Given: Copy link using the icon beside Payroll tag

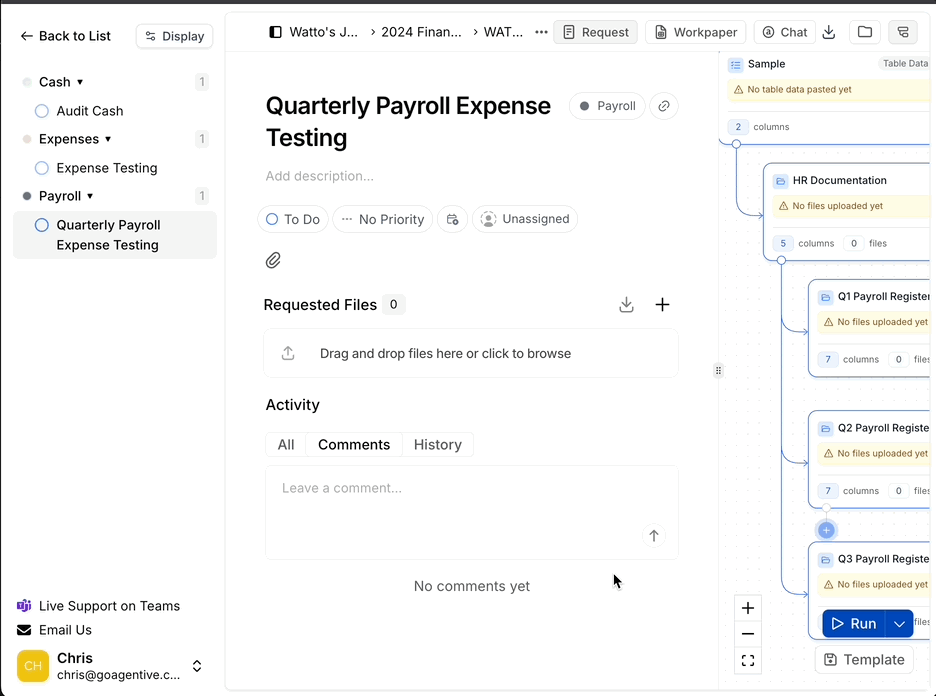Looking at the screenshot, I should [663, 105].
